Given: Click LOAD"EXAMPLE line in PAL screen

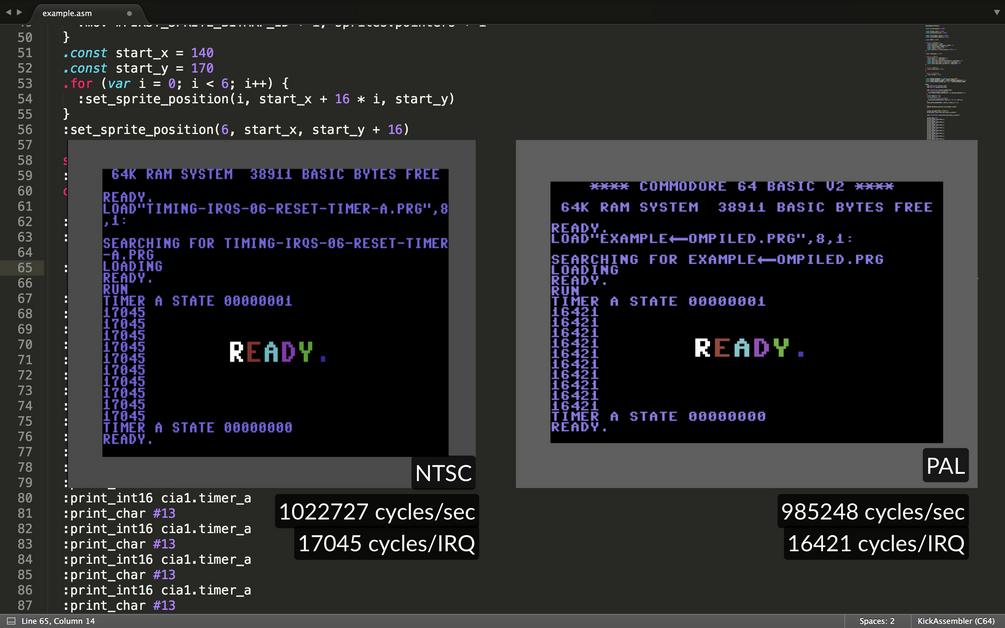Looking at the screenshot, I should pos(702,238).
